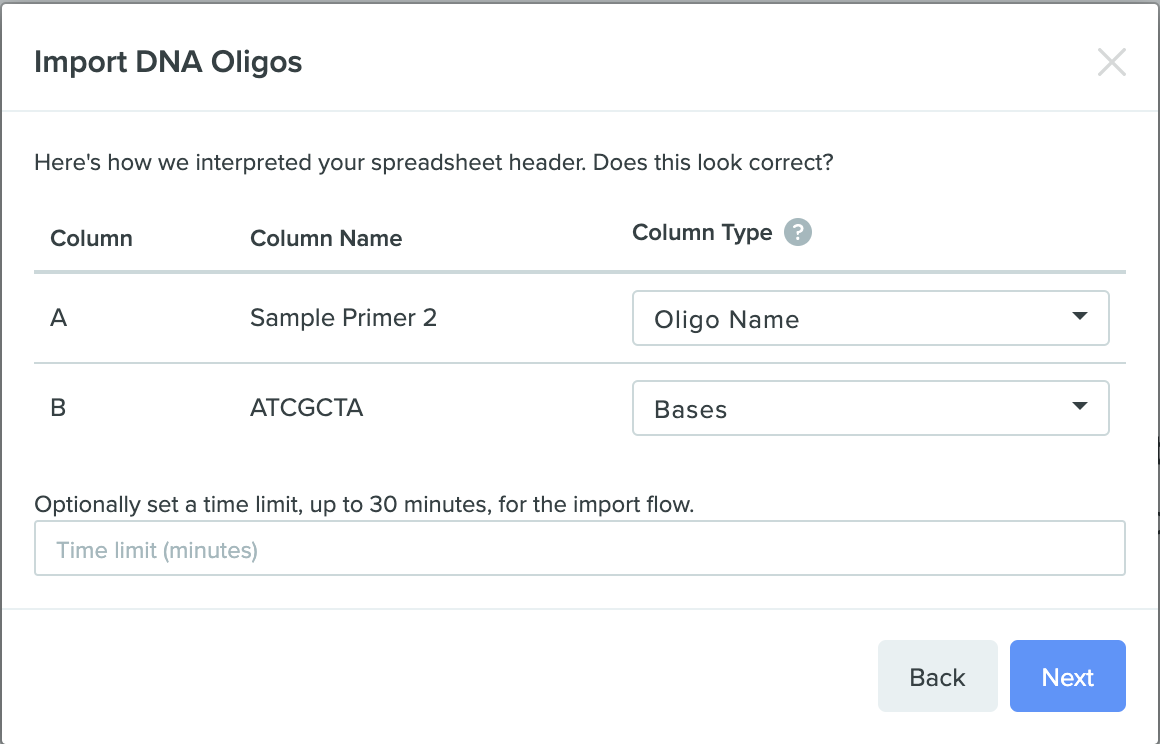Click the Column header label

(x=92, y=238)
